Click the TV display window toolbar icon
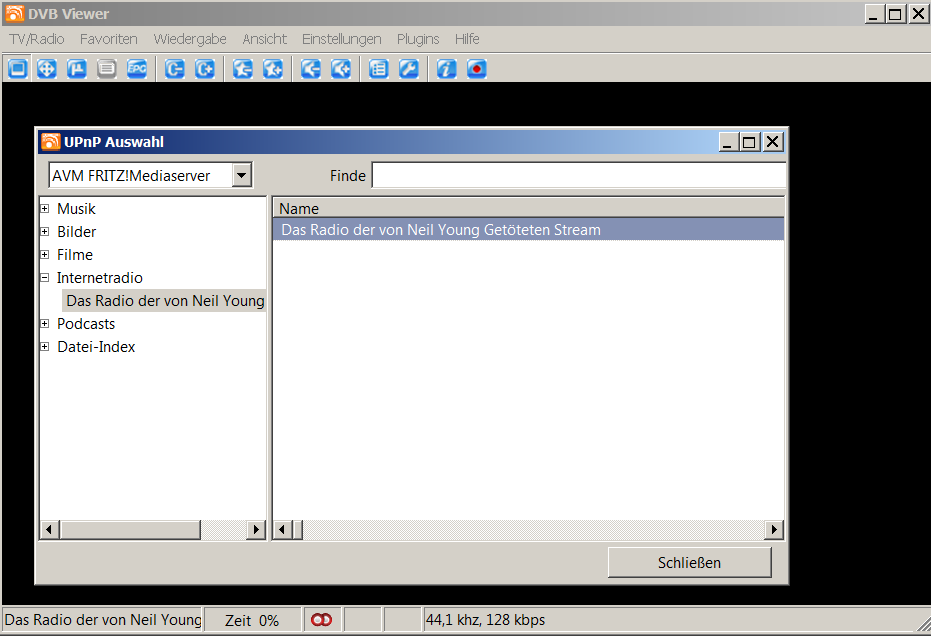Viewport: 931px width, 636px height. (18, 69)
